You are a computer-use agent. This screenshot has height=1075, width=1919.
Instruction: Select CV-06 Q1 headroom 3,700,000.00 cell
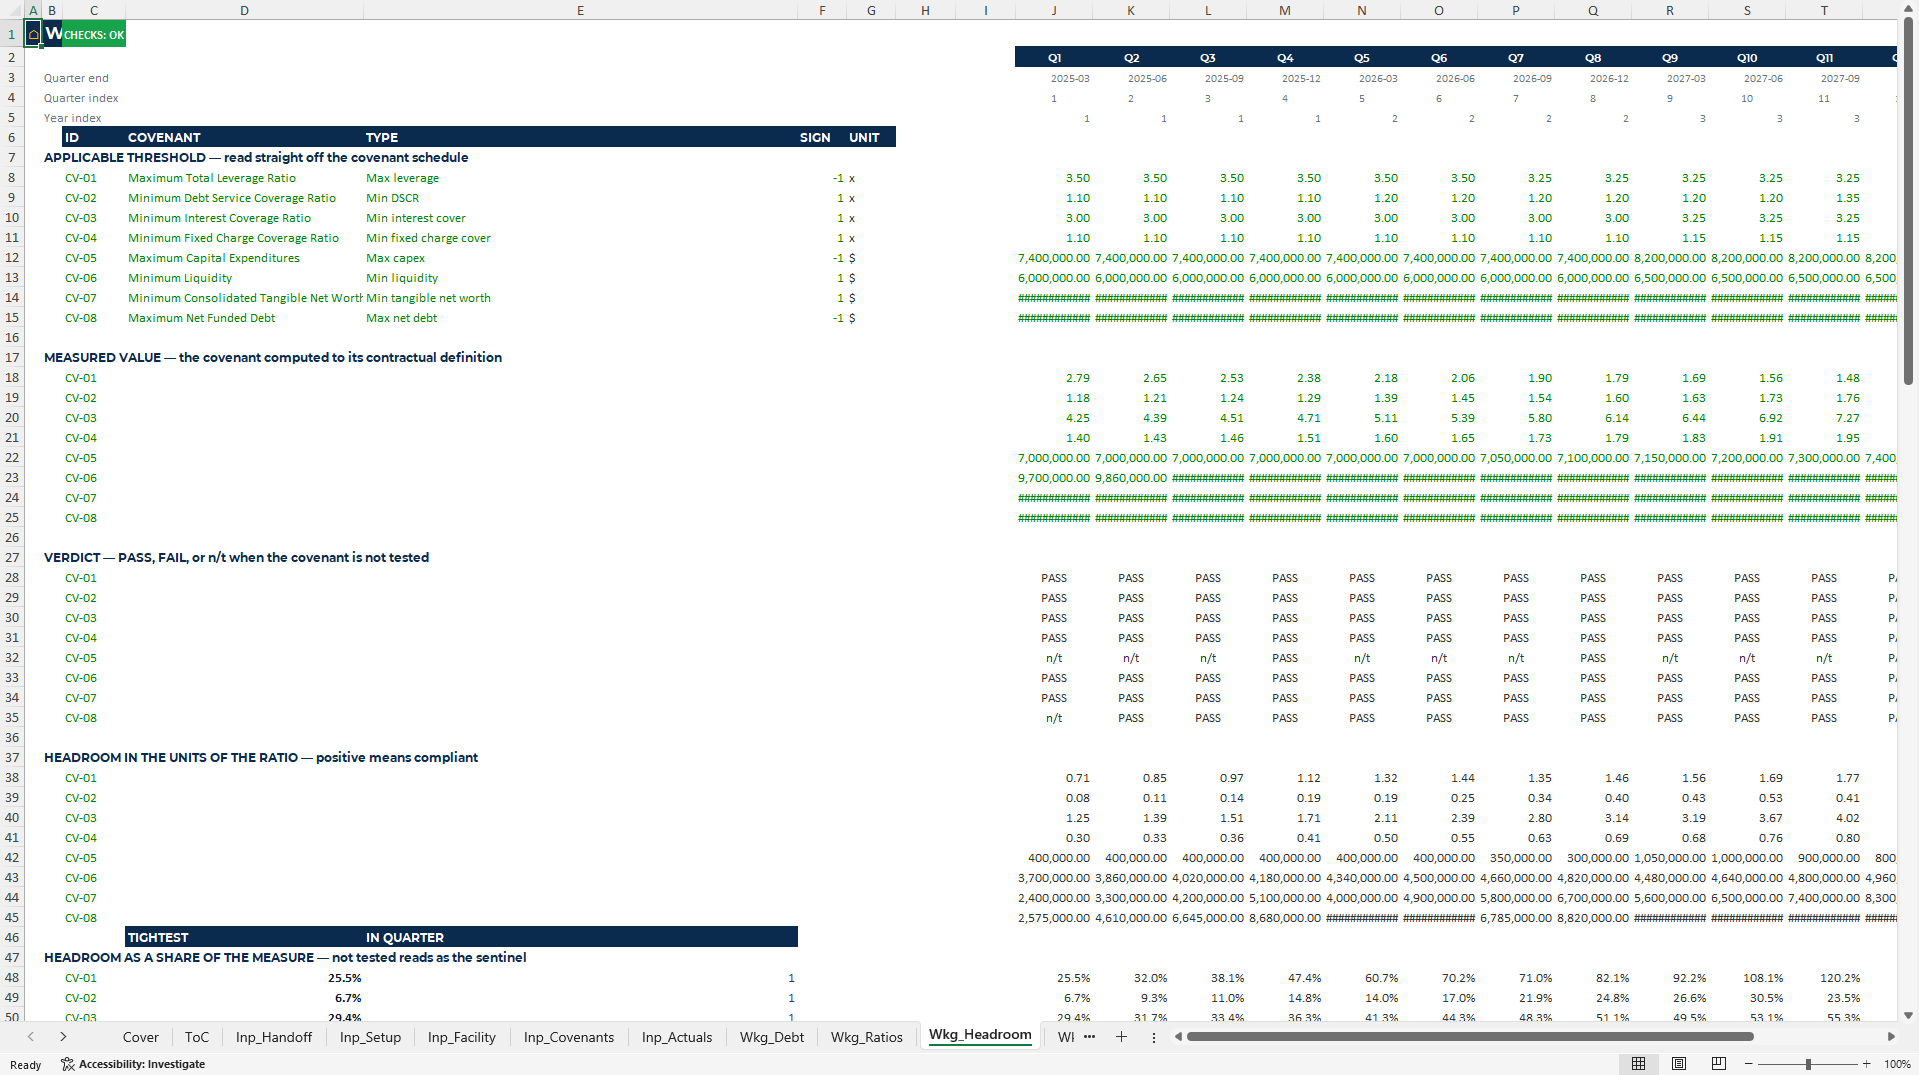[x=1054, y=878]
